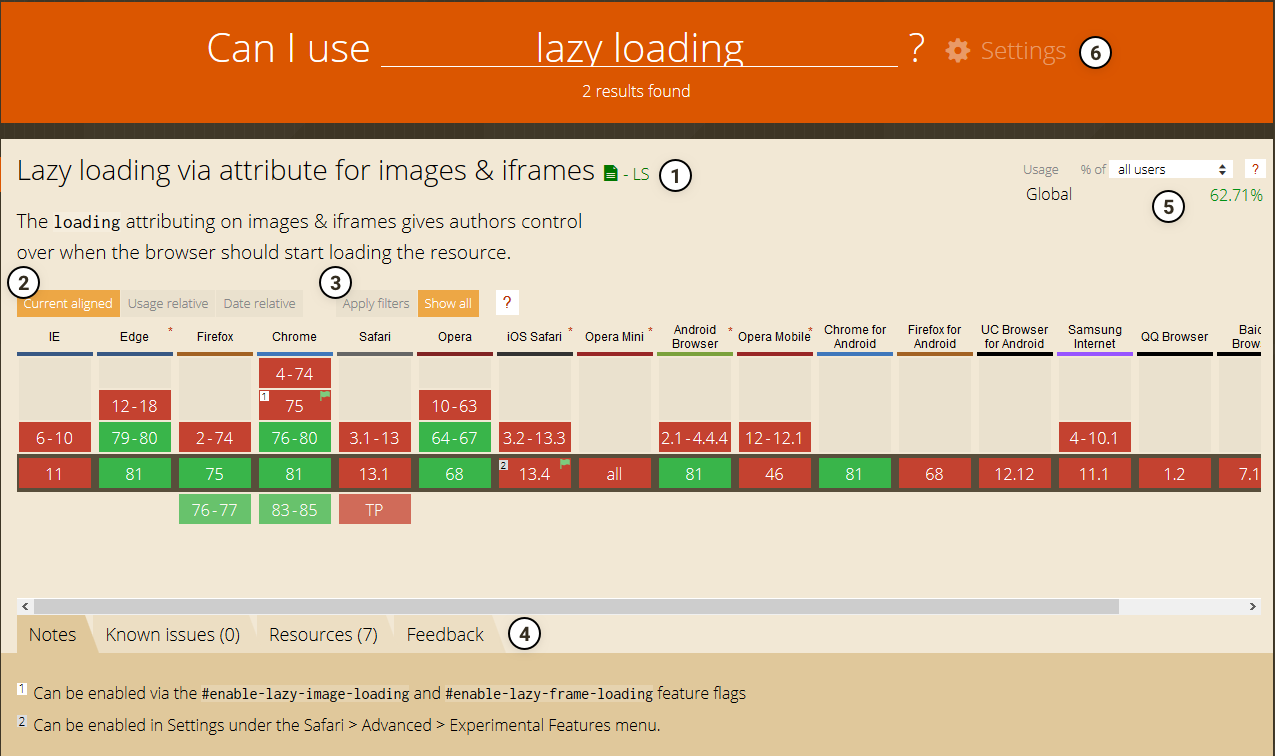Screen dimensions: 1275x756
Task: Click the Samsung Internet column header
Action: coord(1095,337)
